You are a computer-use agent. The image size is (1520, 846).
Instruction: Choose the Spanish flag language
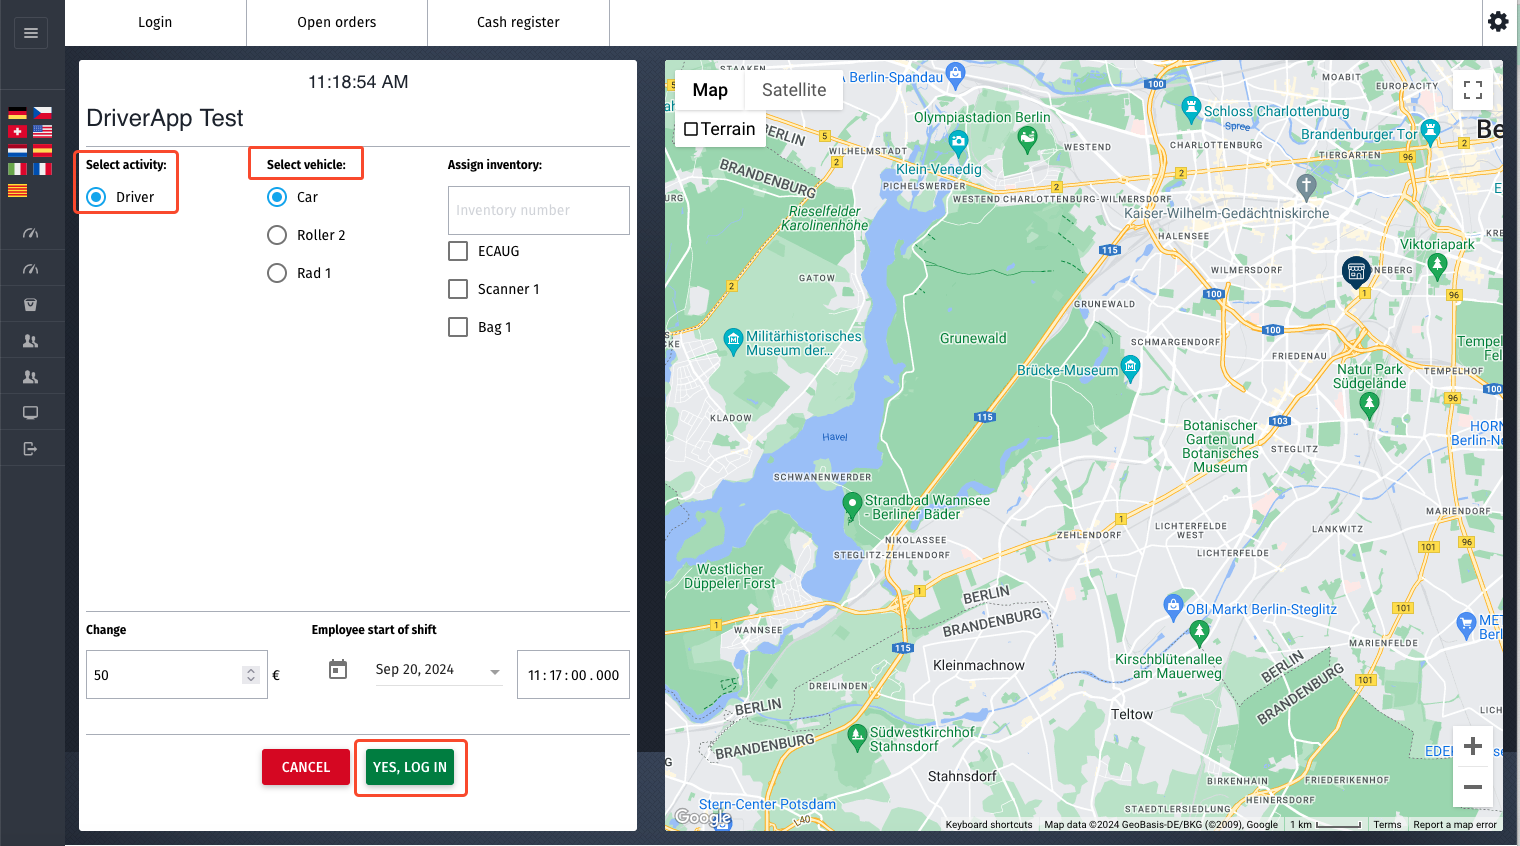tap(42, 150)
